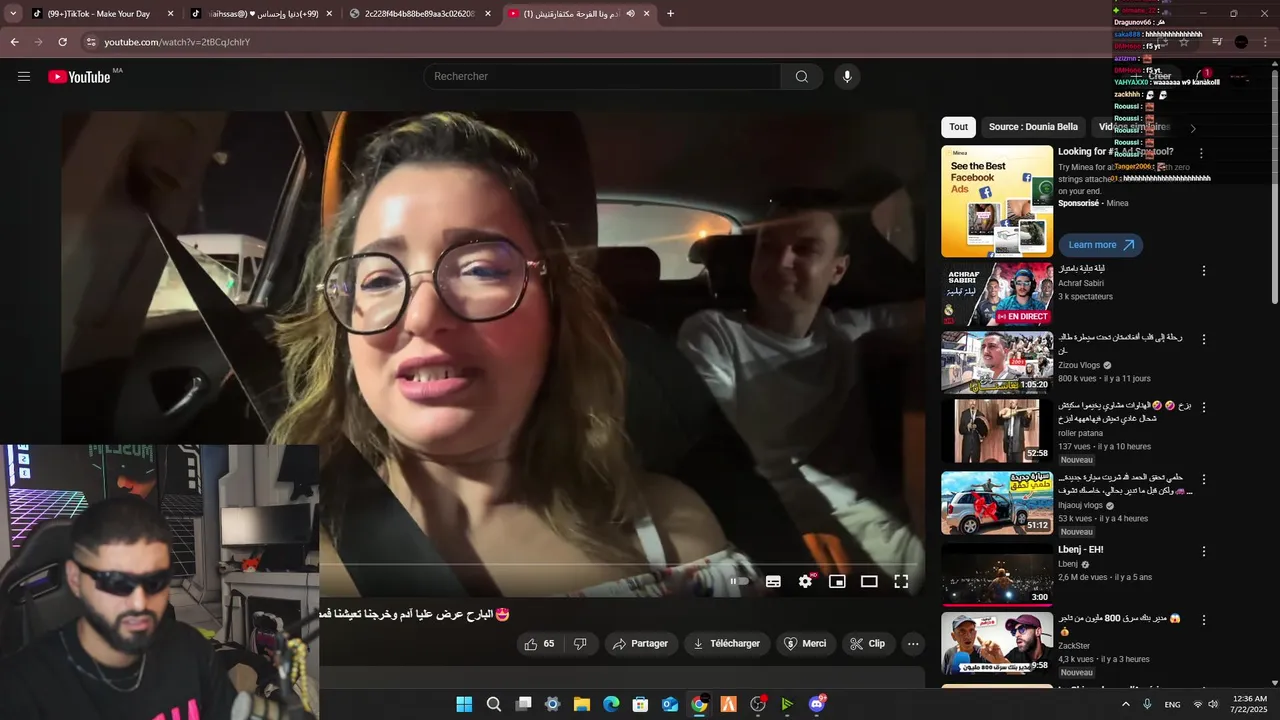
Task: Open options menu for Minea ad
Action: point(1202,153)
